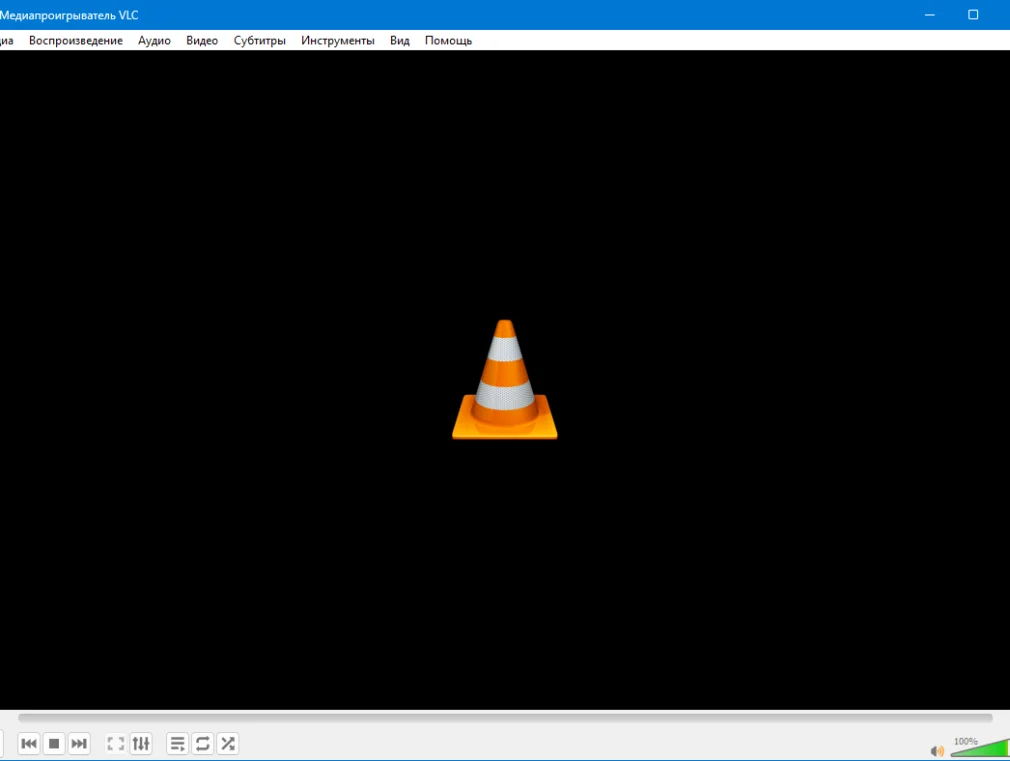Open the Воспроизведение menu

coord(76,41)
